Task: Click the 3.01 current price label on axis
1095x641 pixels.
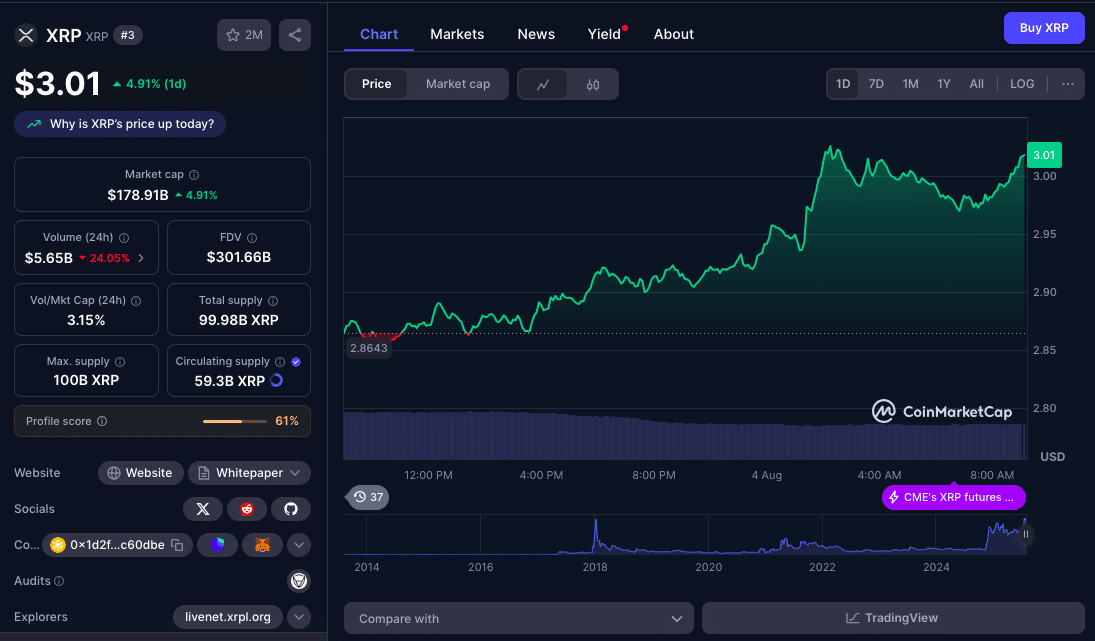Action: (x=1044, y=155)
